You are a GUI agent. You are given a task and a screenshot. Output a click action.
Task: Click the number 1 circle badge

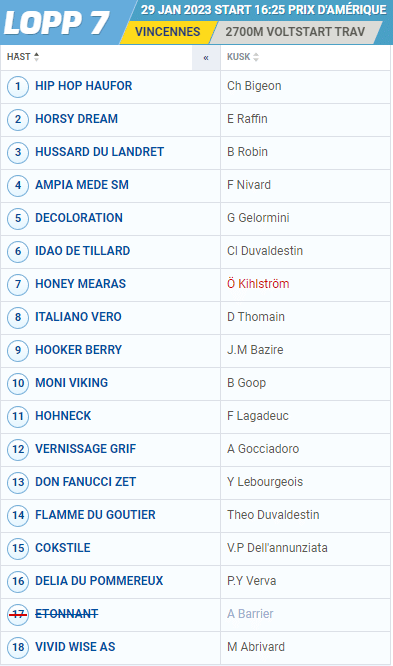pos(18,87)
